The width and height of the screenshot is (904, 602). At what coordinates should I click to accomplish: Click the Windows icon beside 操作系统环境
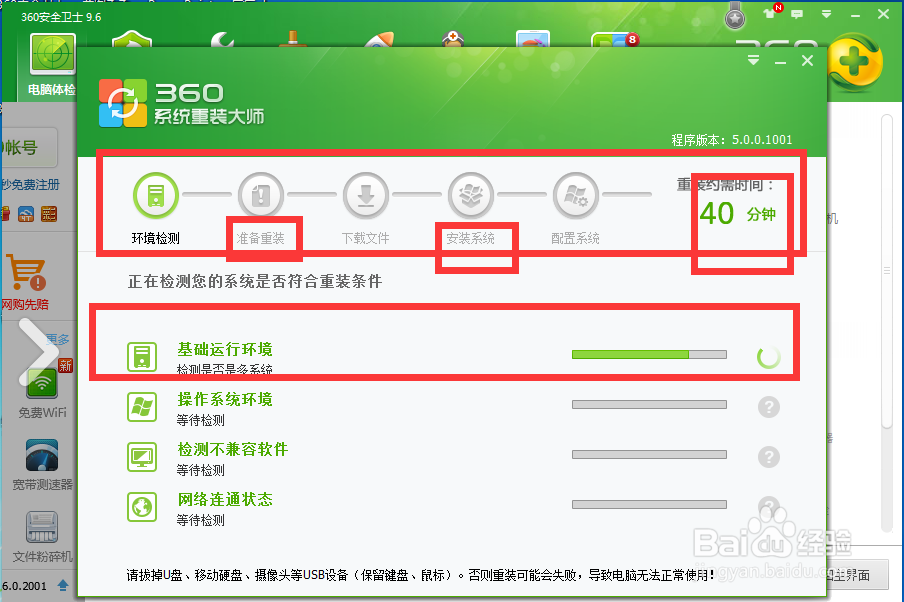[142, 406]
